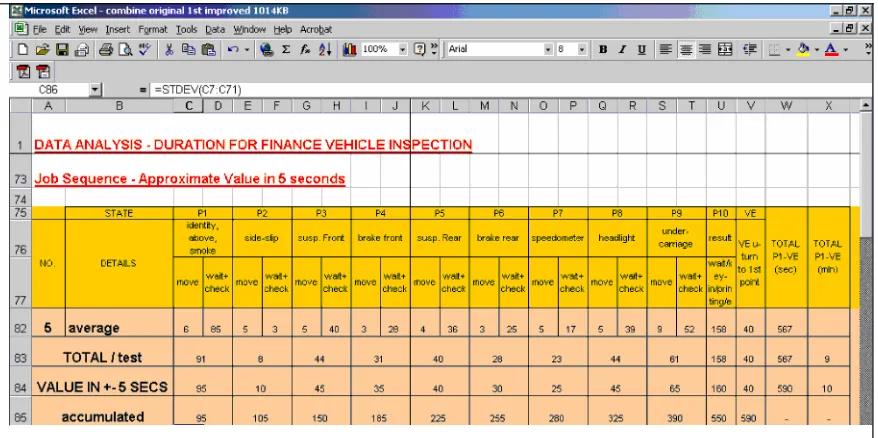
Task: Print the worksheet with the printer icon
Action: pyautogui.click(x=106, y=50)
